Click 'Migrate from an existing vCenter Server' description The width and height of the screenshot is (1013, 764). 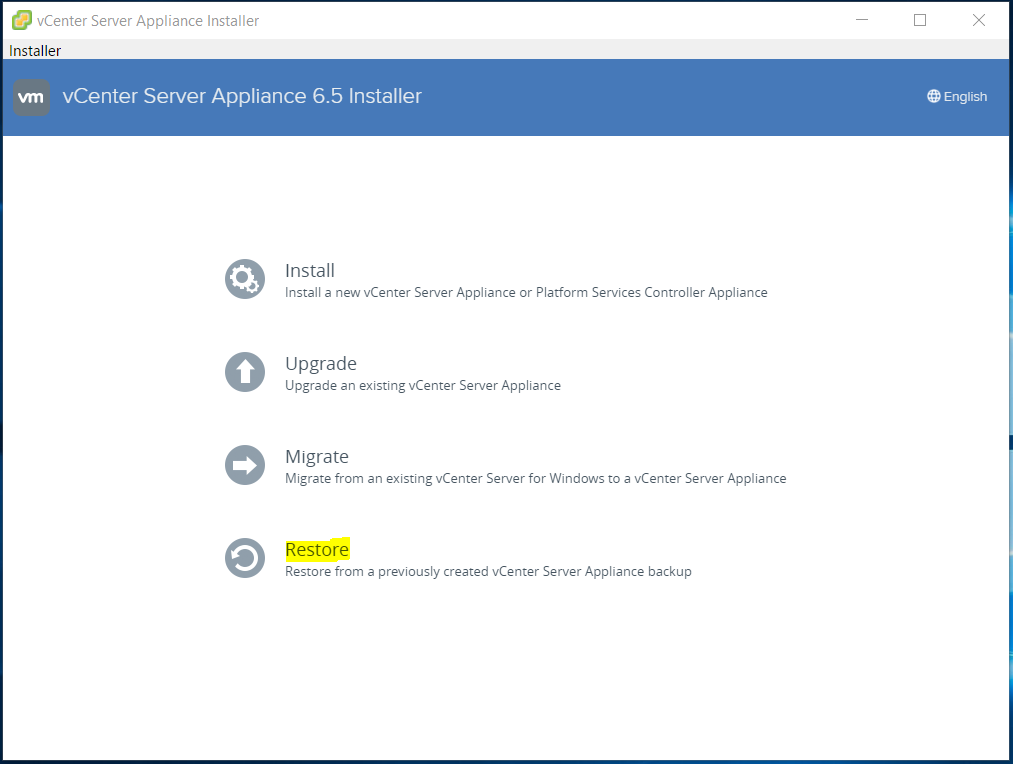(x=536, y=479)
